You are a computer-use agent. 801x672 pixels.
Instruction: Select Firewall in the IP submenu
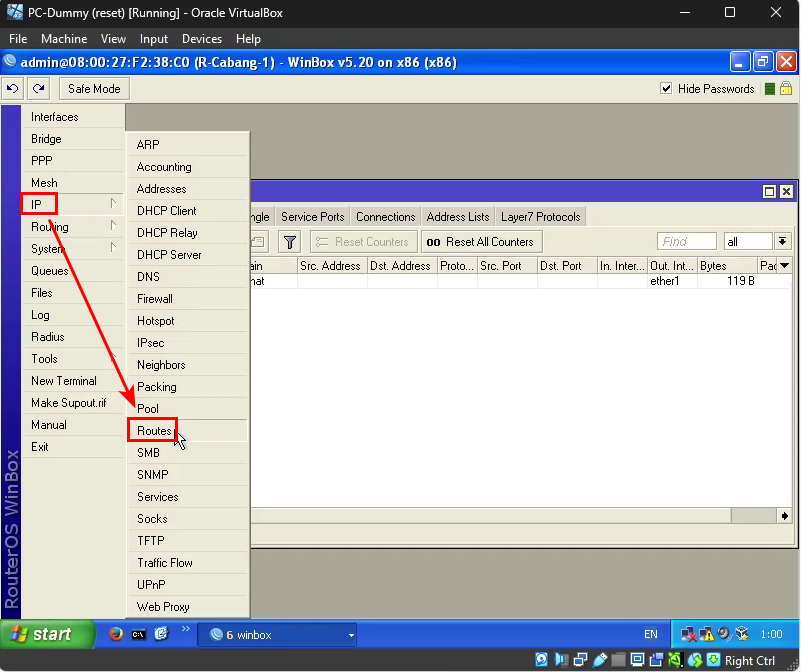(187, 299)
